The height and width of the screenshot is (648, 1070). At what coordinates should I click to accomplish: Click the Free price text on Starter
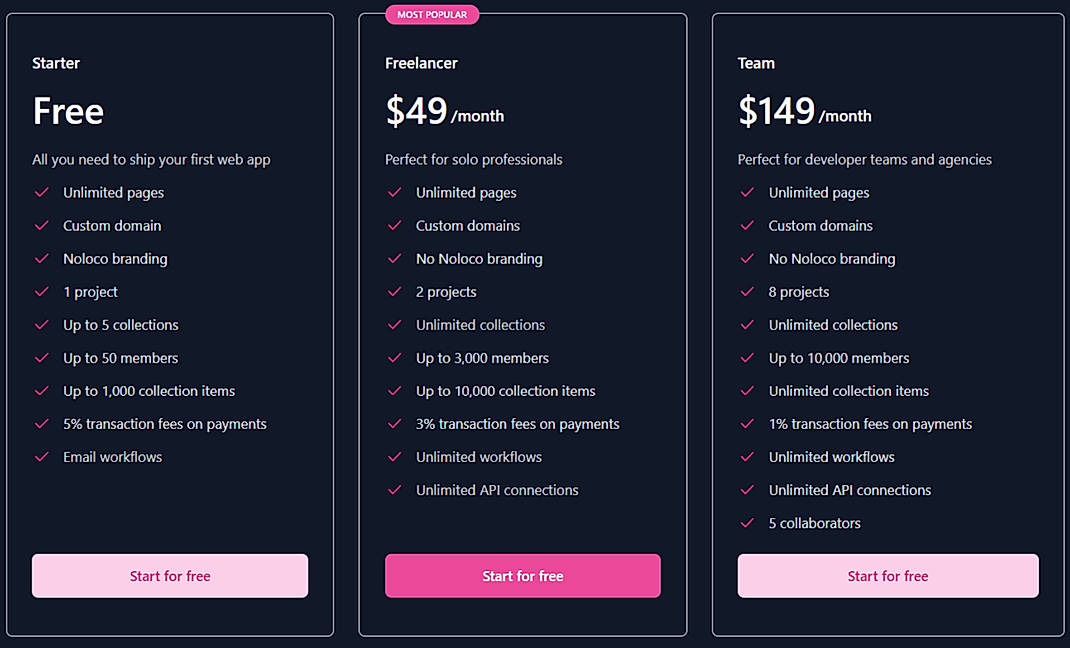67,112
